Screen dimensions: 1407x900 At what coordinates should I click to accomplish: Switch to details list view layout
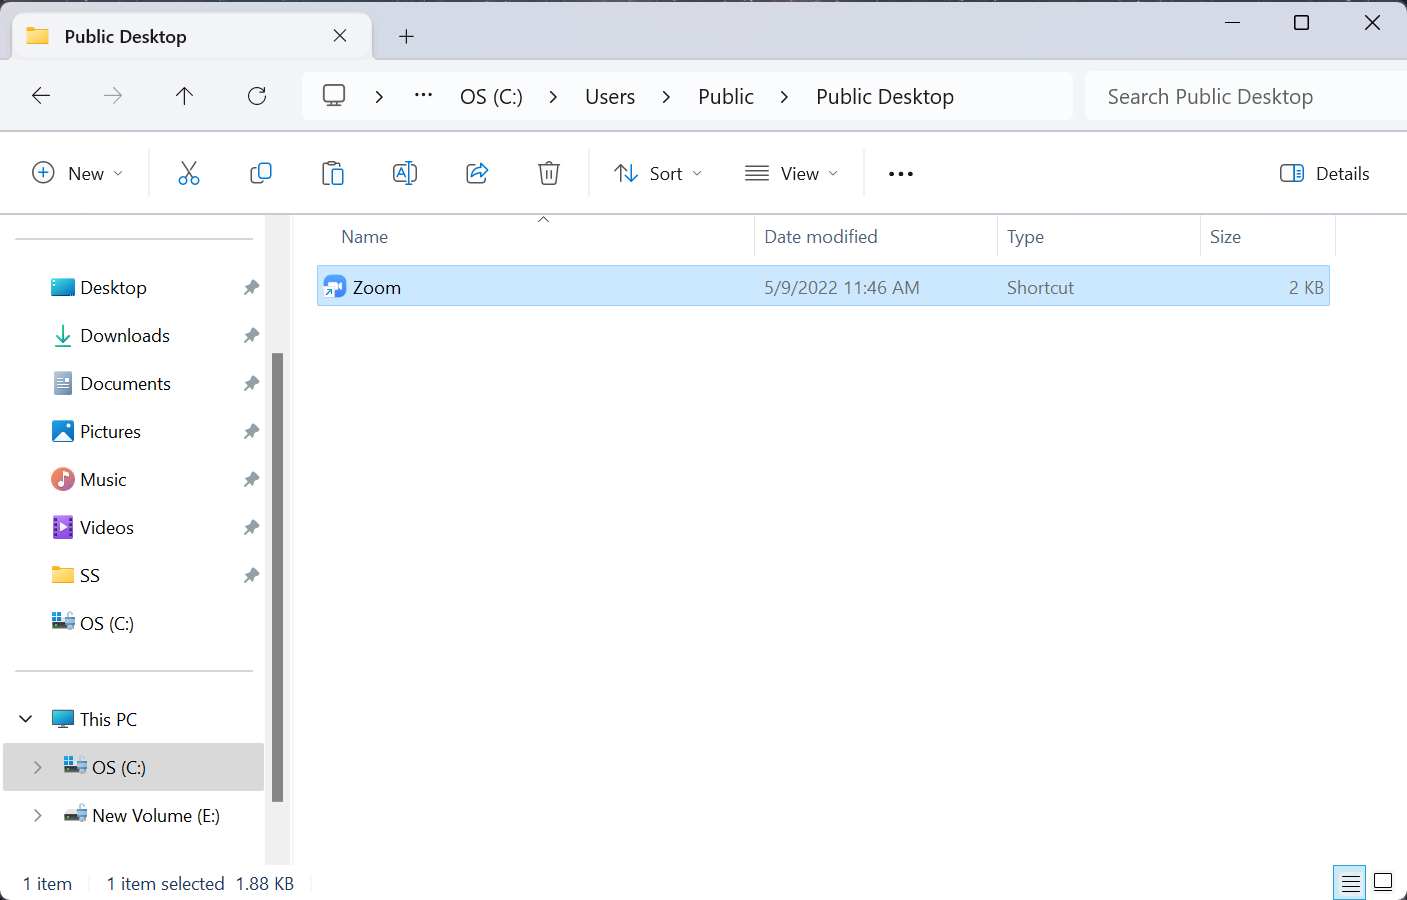click(1350, 882)
